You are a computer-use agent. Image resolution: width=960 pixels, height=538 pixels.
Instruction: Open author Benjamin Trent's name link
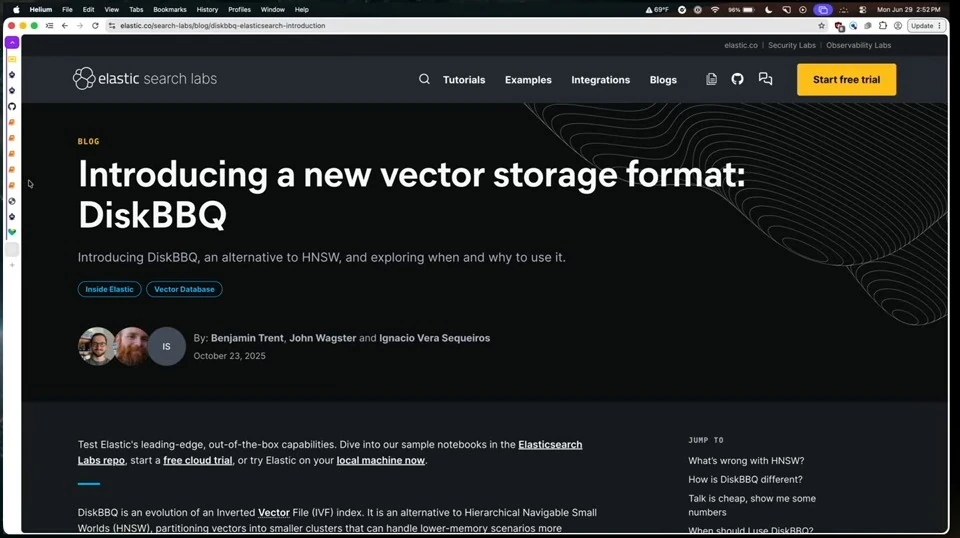[247, 338]
